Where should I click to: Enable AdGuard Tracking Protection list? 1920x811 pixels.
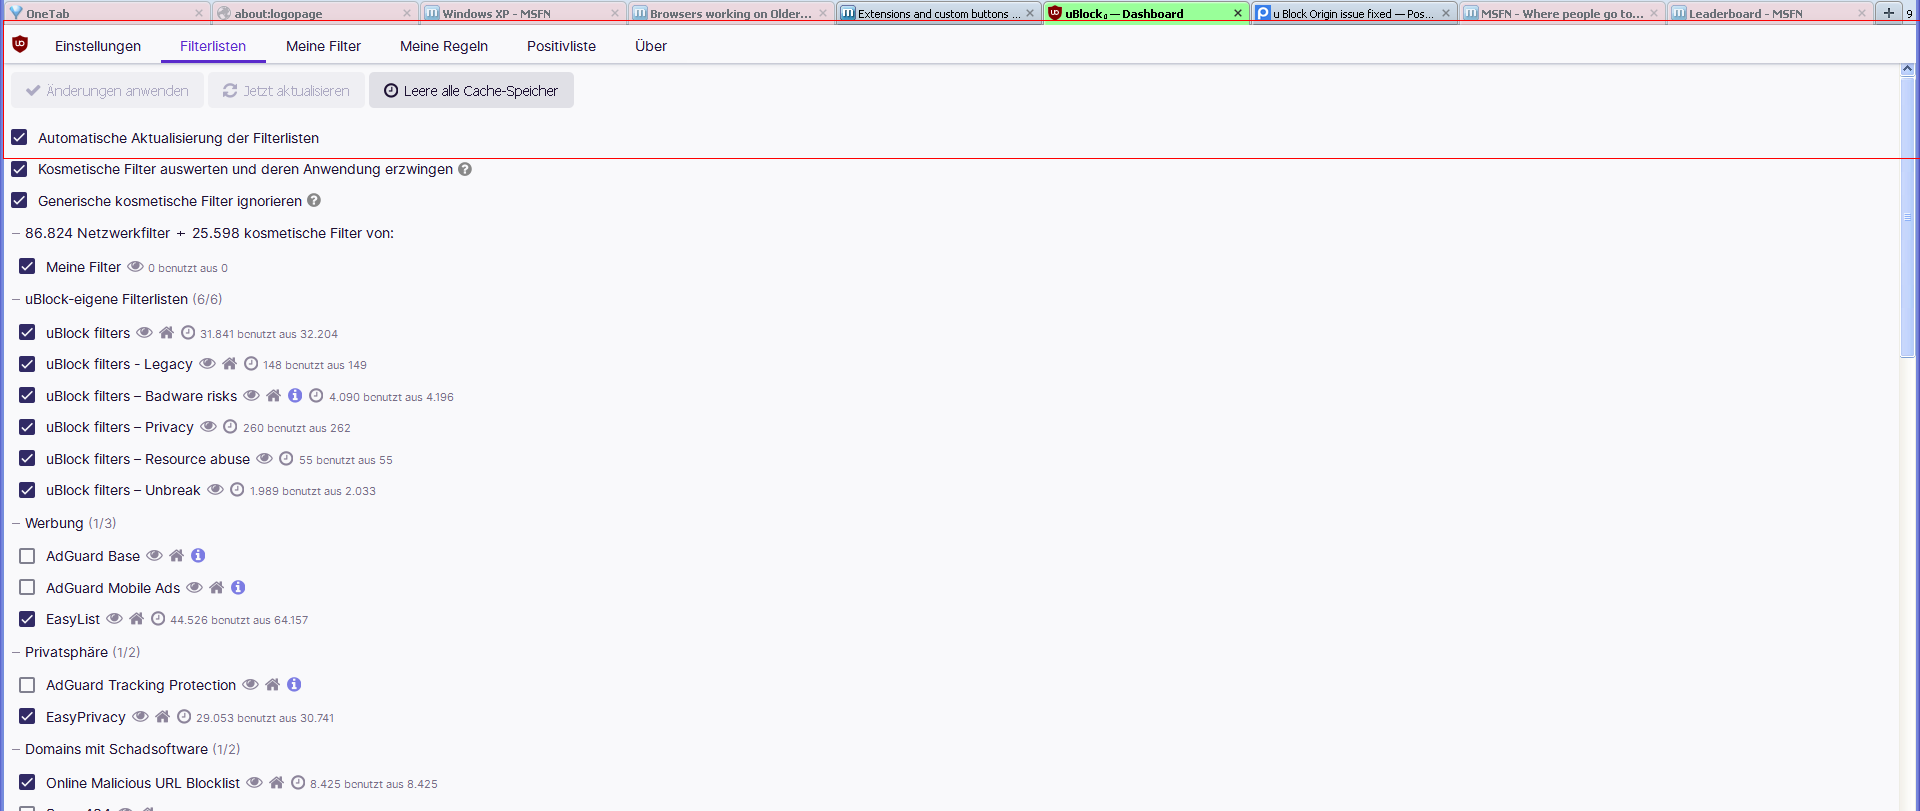27,685
